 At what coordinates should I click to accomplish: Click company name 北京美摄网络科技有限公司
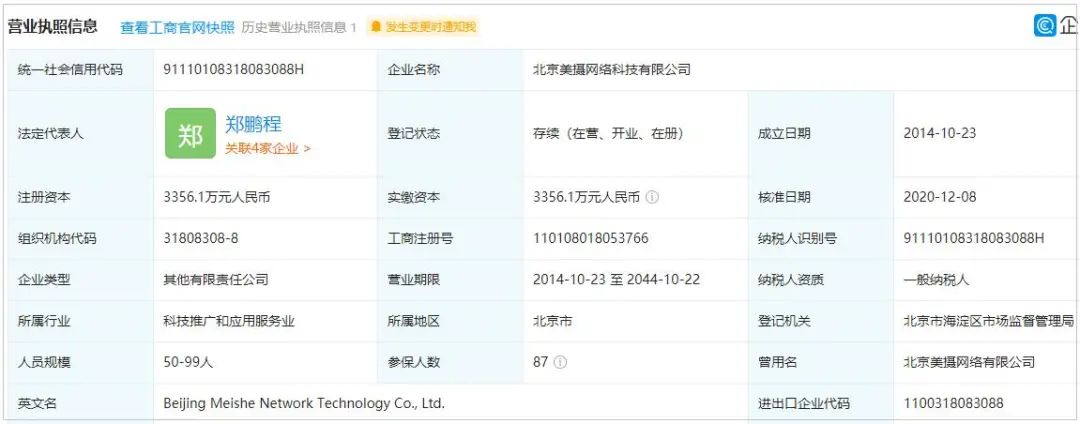[612, 70]
